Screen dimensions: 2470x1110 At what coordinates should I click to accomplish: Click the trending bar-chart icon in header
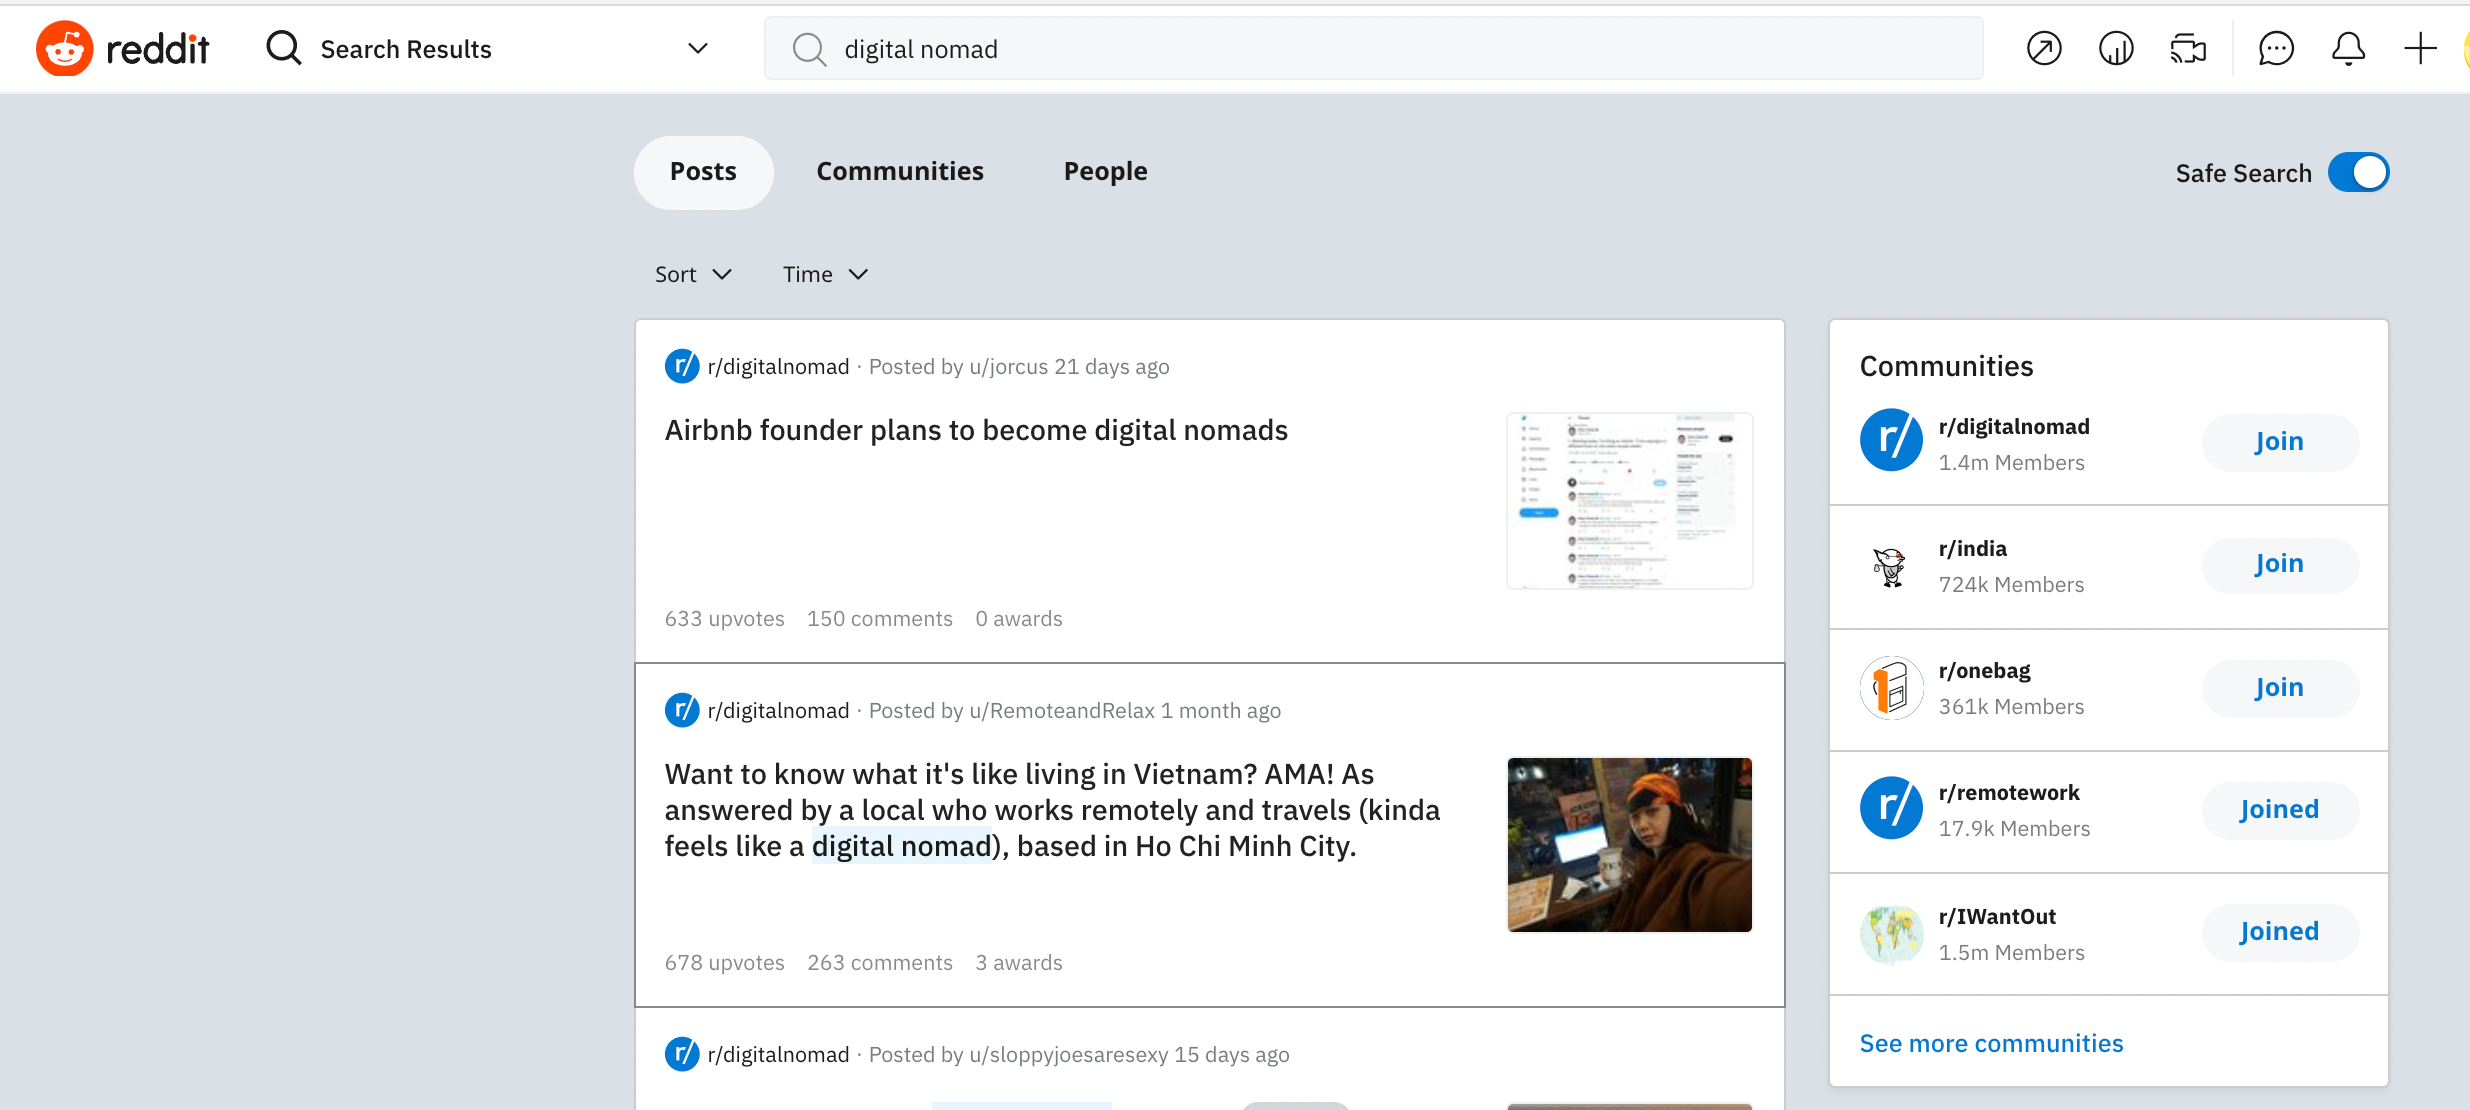click(x=2116, y=47)
